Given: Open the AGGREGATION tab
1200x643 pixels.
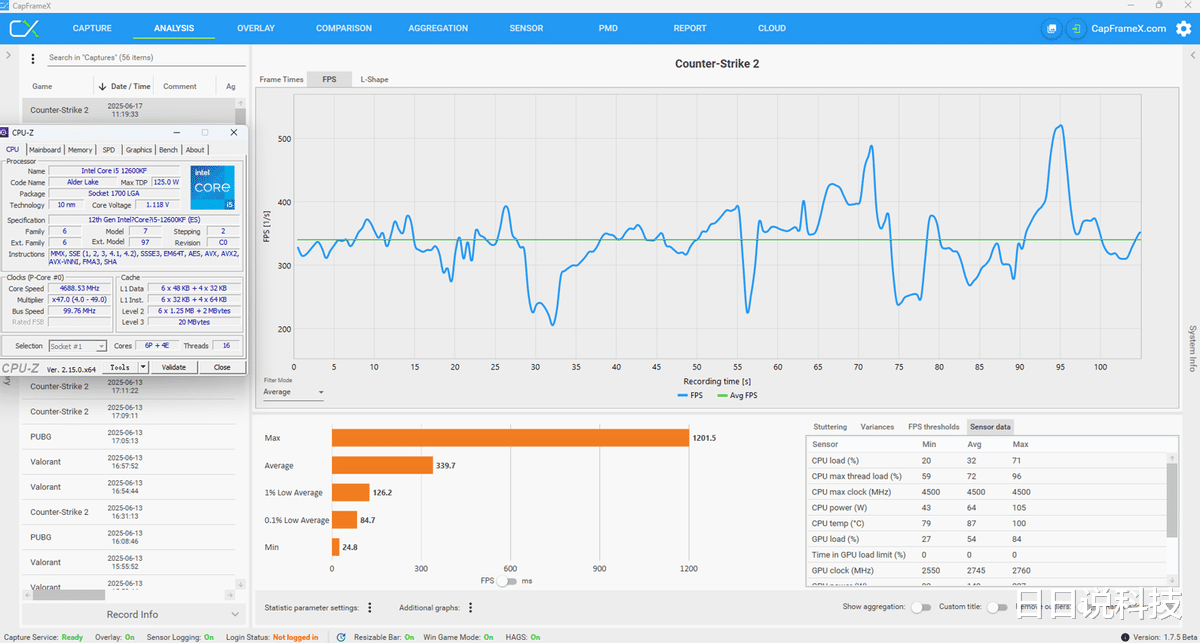Looking at the screenshot, I should click(438, 28).
